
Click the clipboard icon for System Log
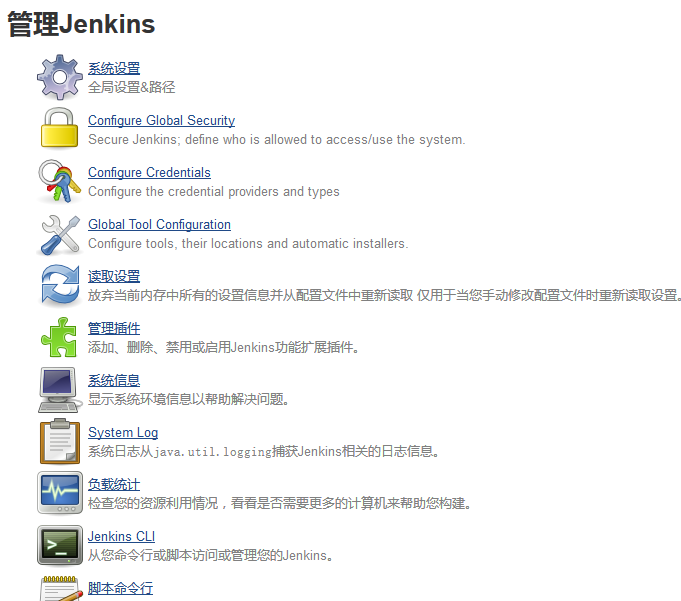[x=60, y=442]
